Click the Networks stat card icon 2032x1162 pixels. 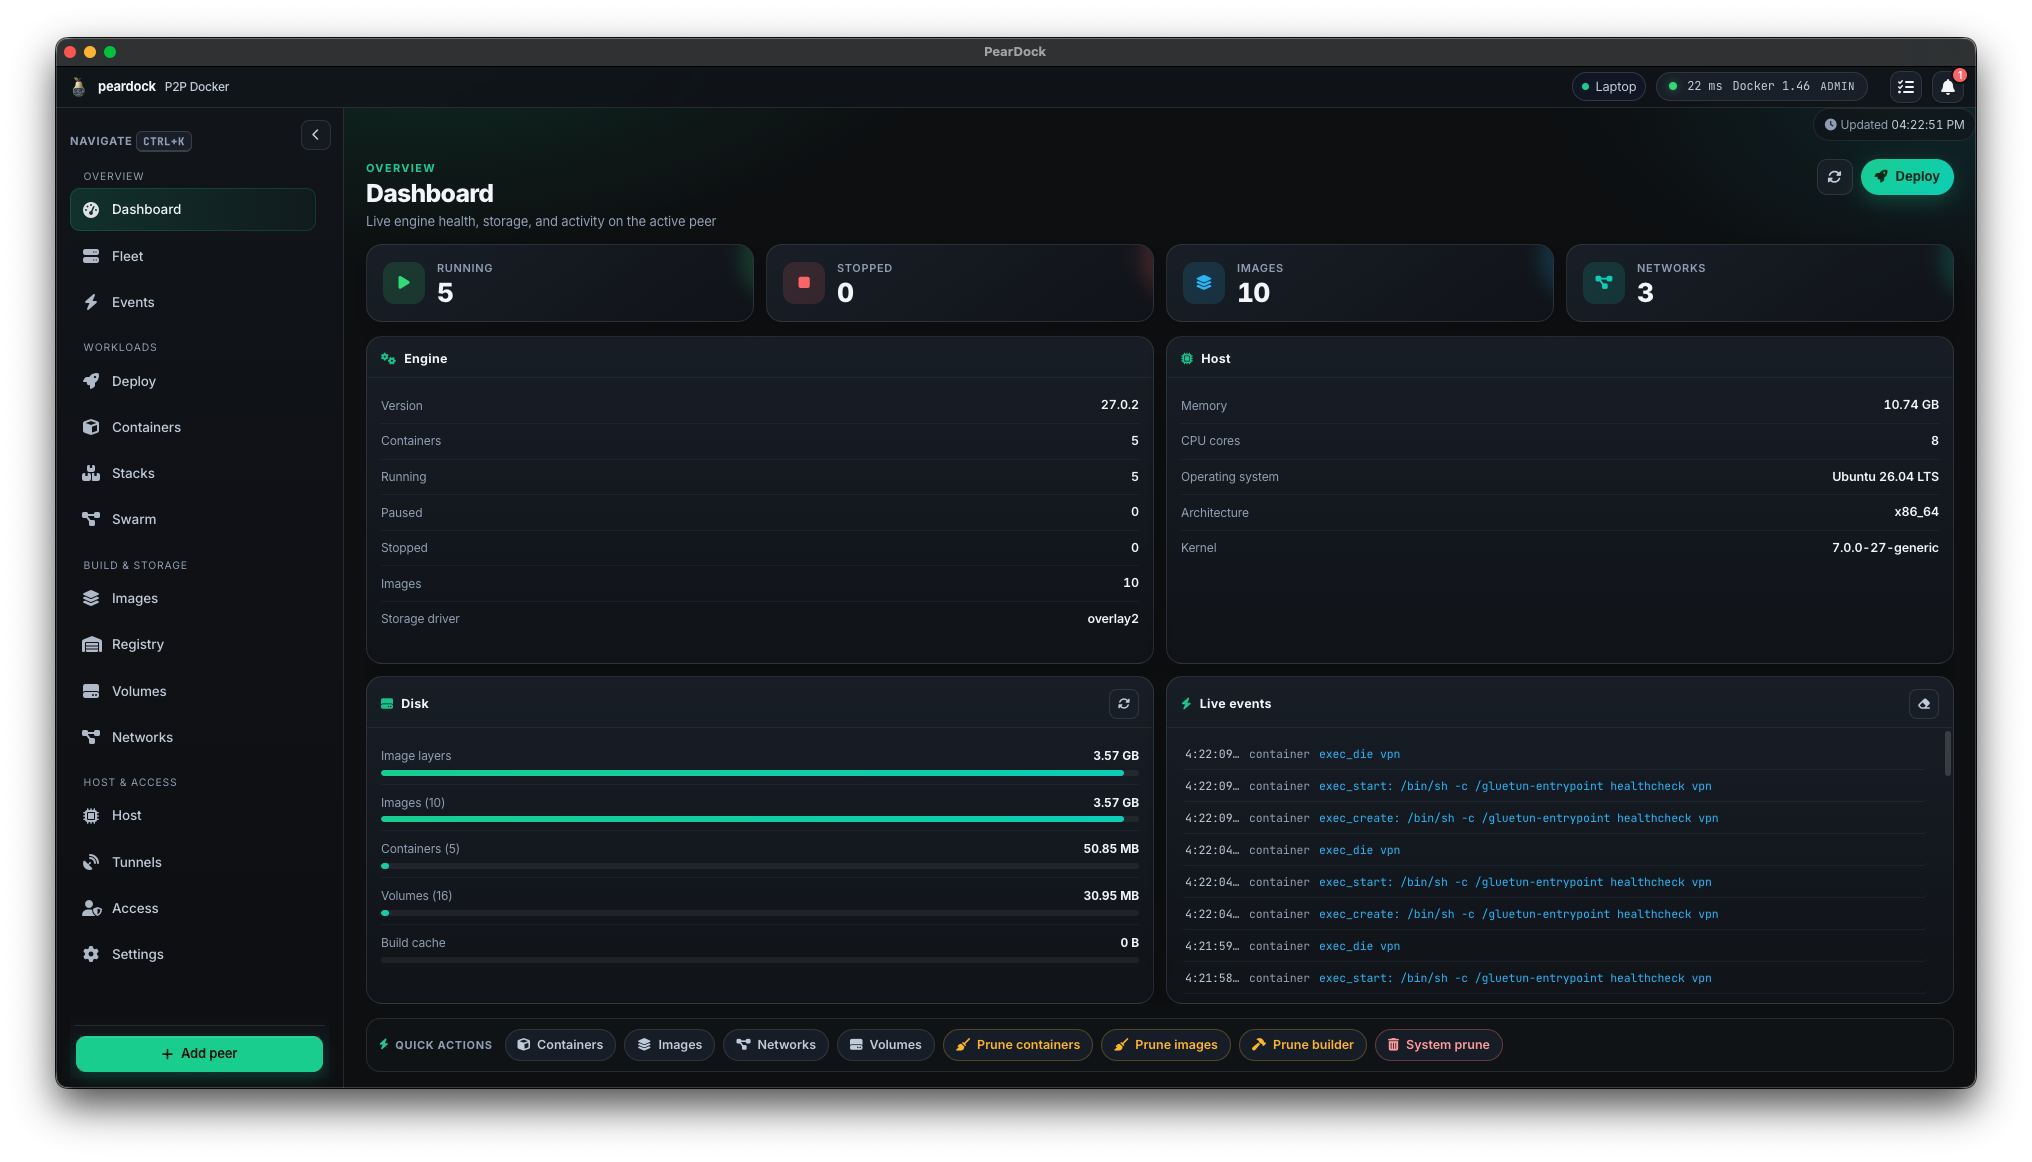click(x=1604, y=283)
